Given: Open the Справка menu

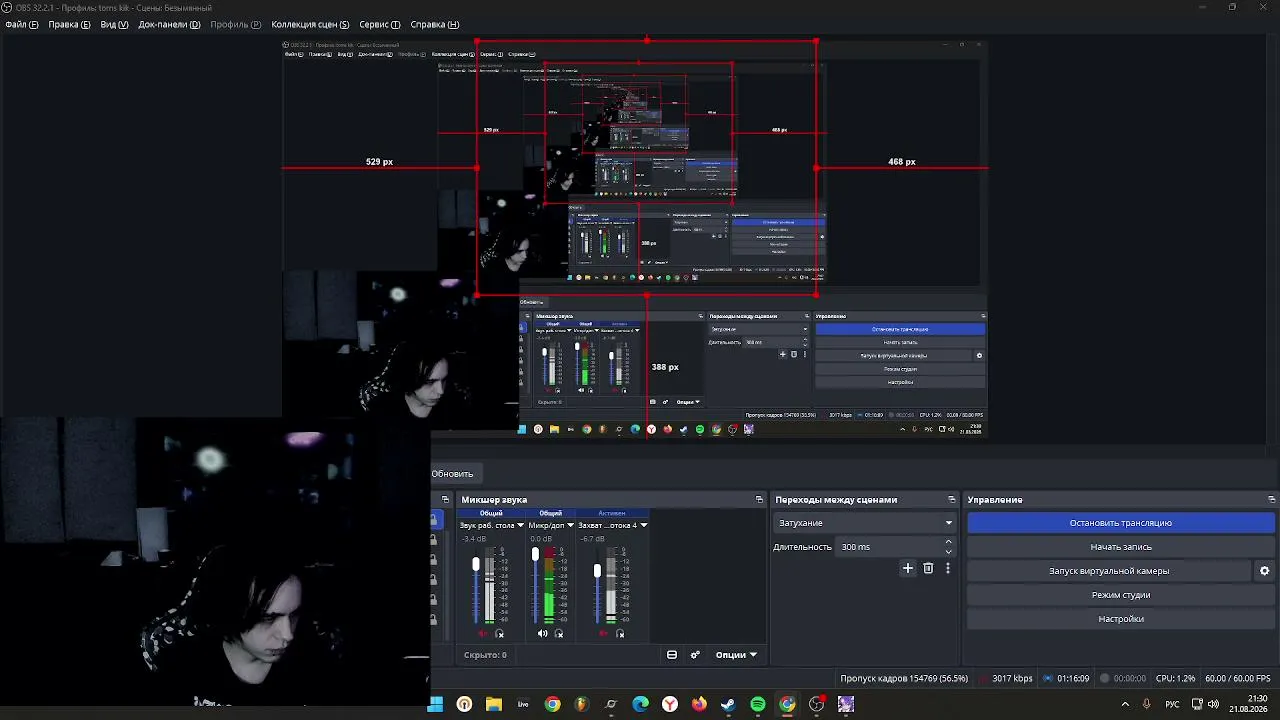Looking at the screenshot, I should (x=435, y=24).
